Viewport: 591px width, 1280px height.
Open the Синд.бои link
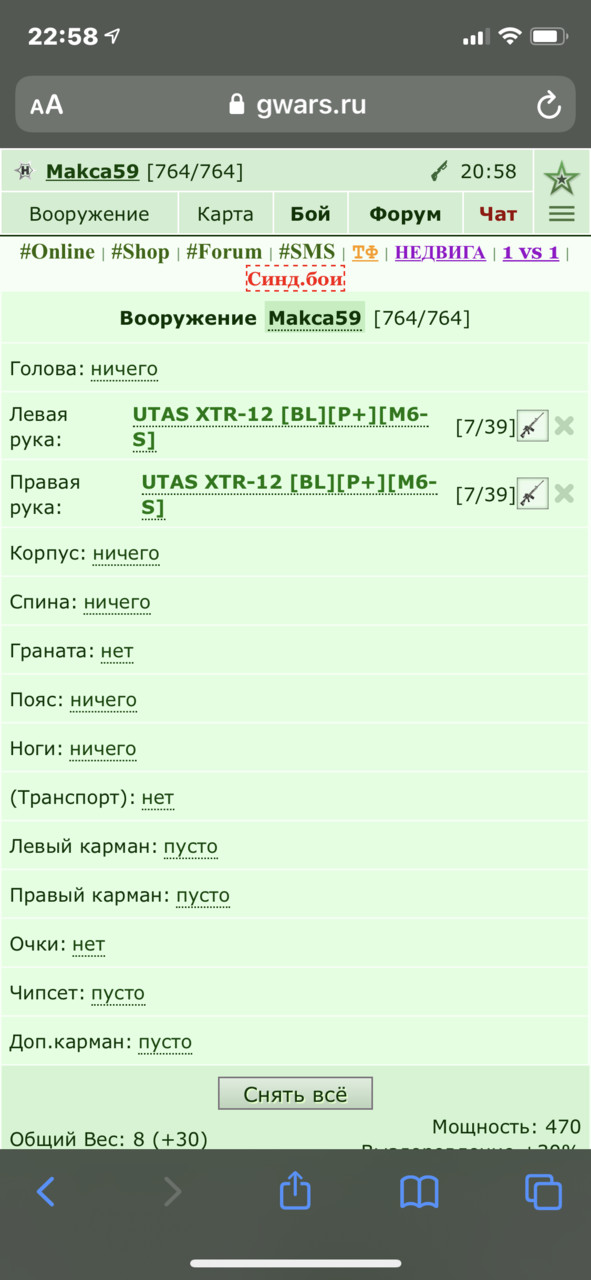(x=296, y=279)
